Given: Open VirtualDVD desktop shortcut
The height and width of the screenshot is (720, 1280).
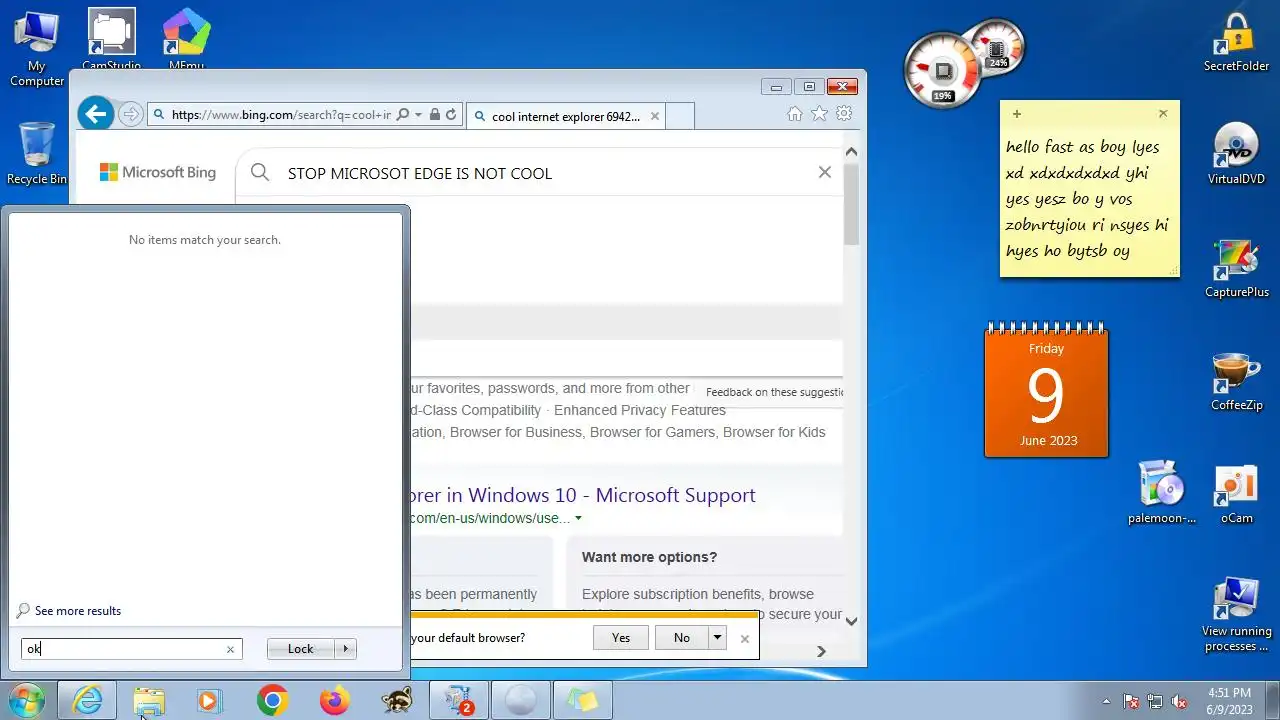Looking at the screenshot, I should (x=1237, y=154).
